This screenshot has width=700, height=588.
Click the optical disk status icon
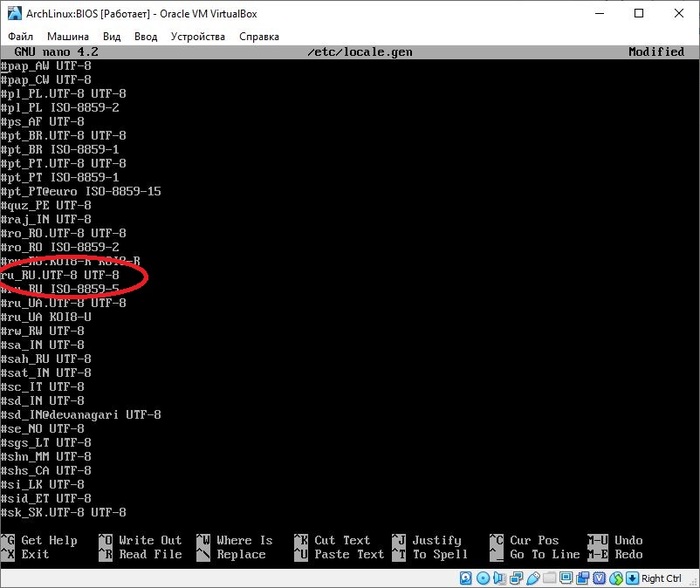[483, 578]
